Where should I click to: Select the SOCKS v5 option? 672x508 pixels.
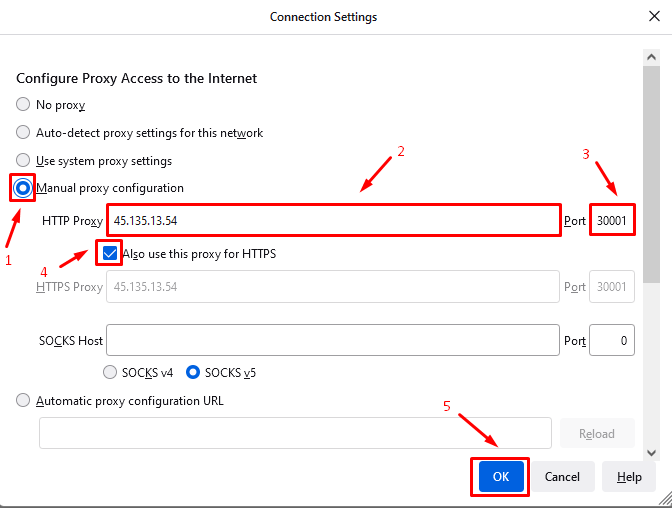pyautogui.click(x=193, y=372)
